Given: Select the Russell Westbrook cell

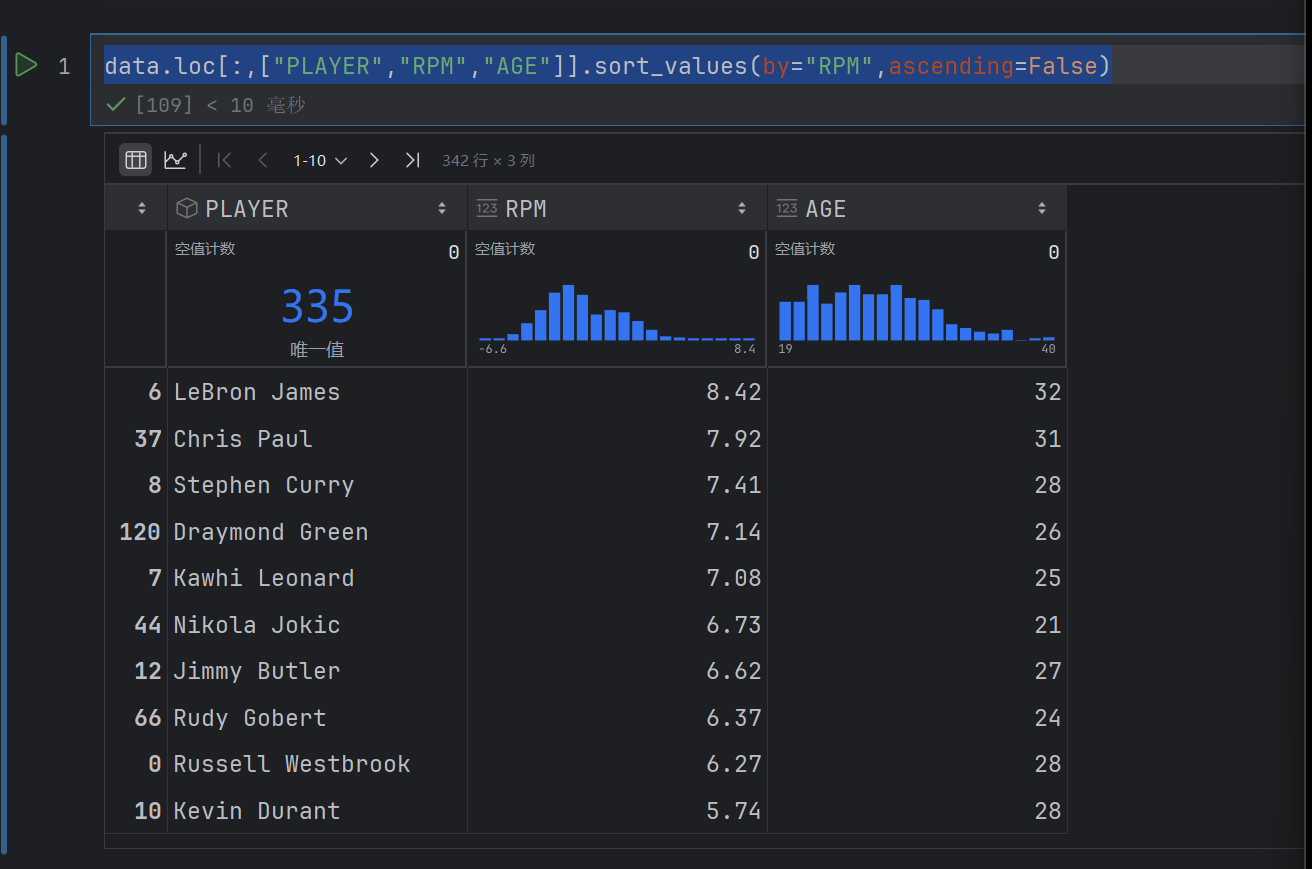Looking at the screenshot, I should [316, 764].
